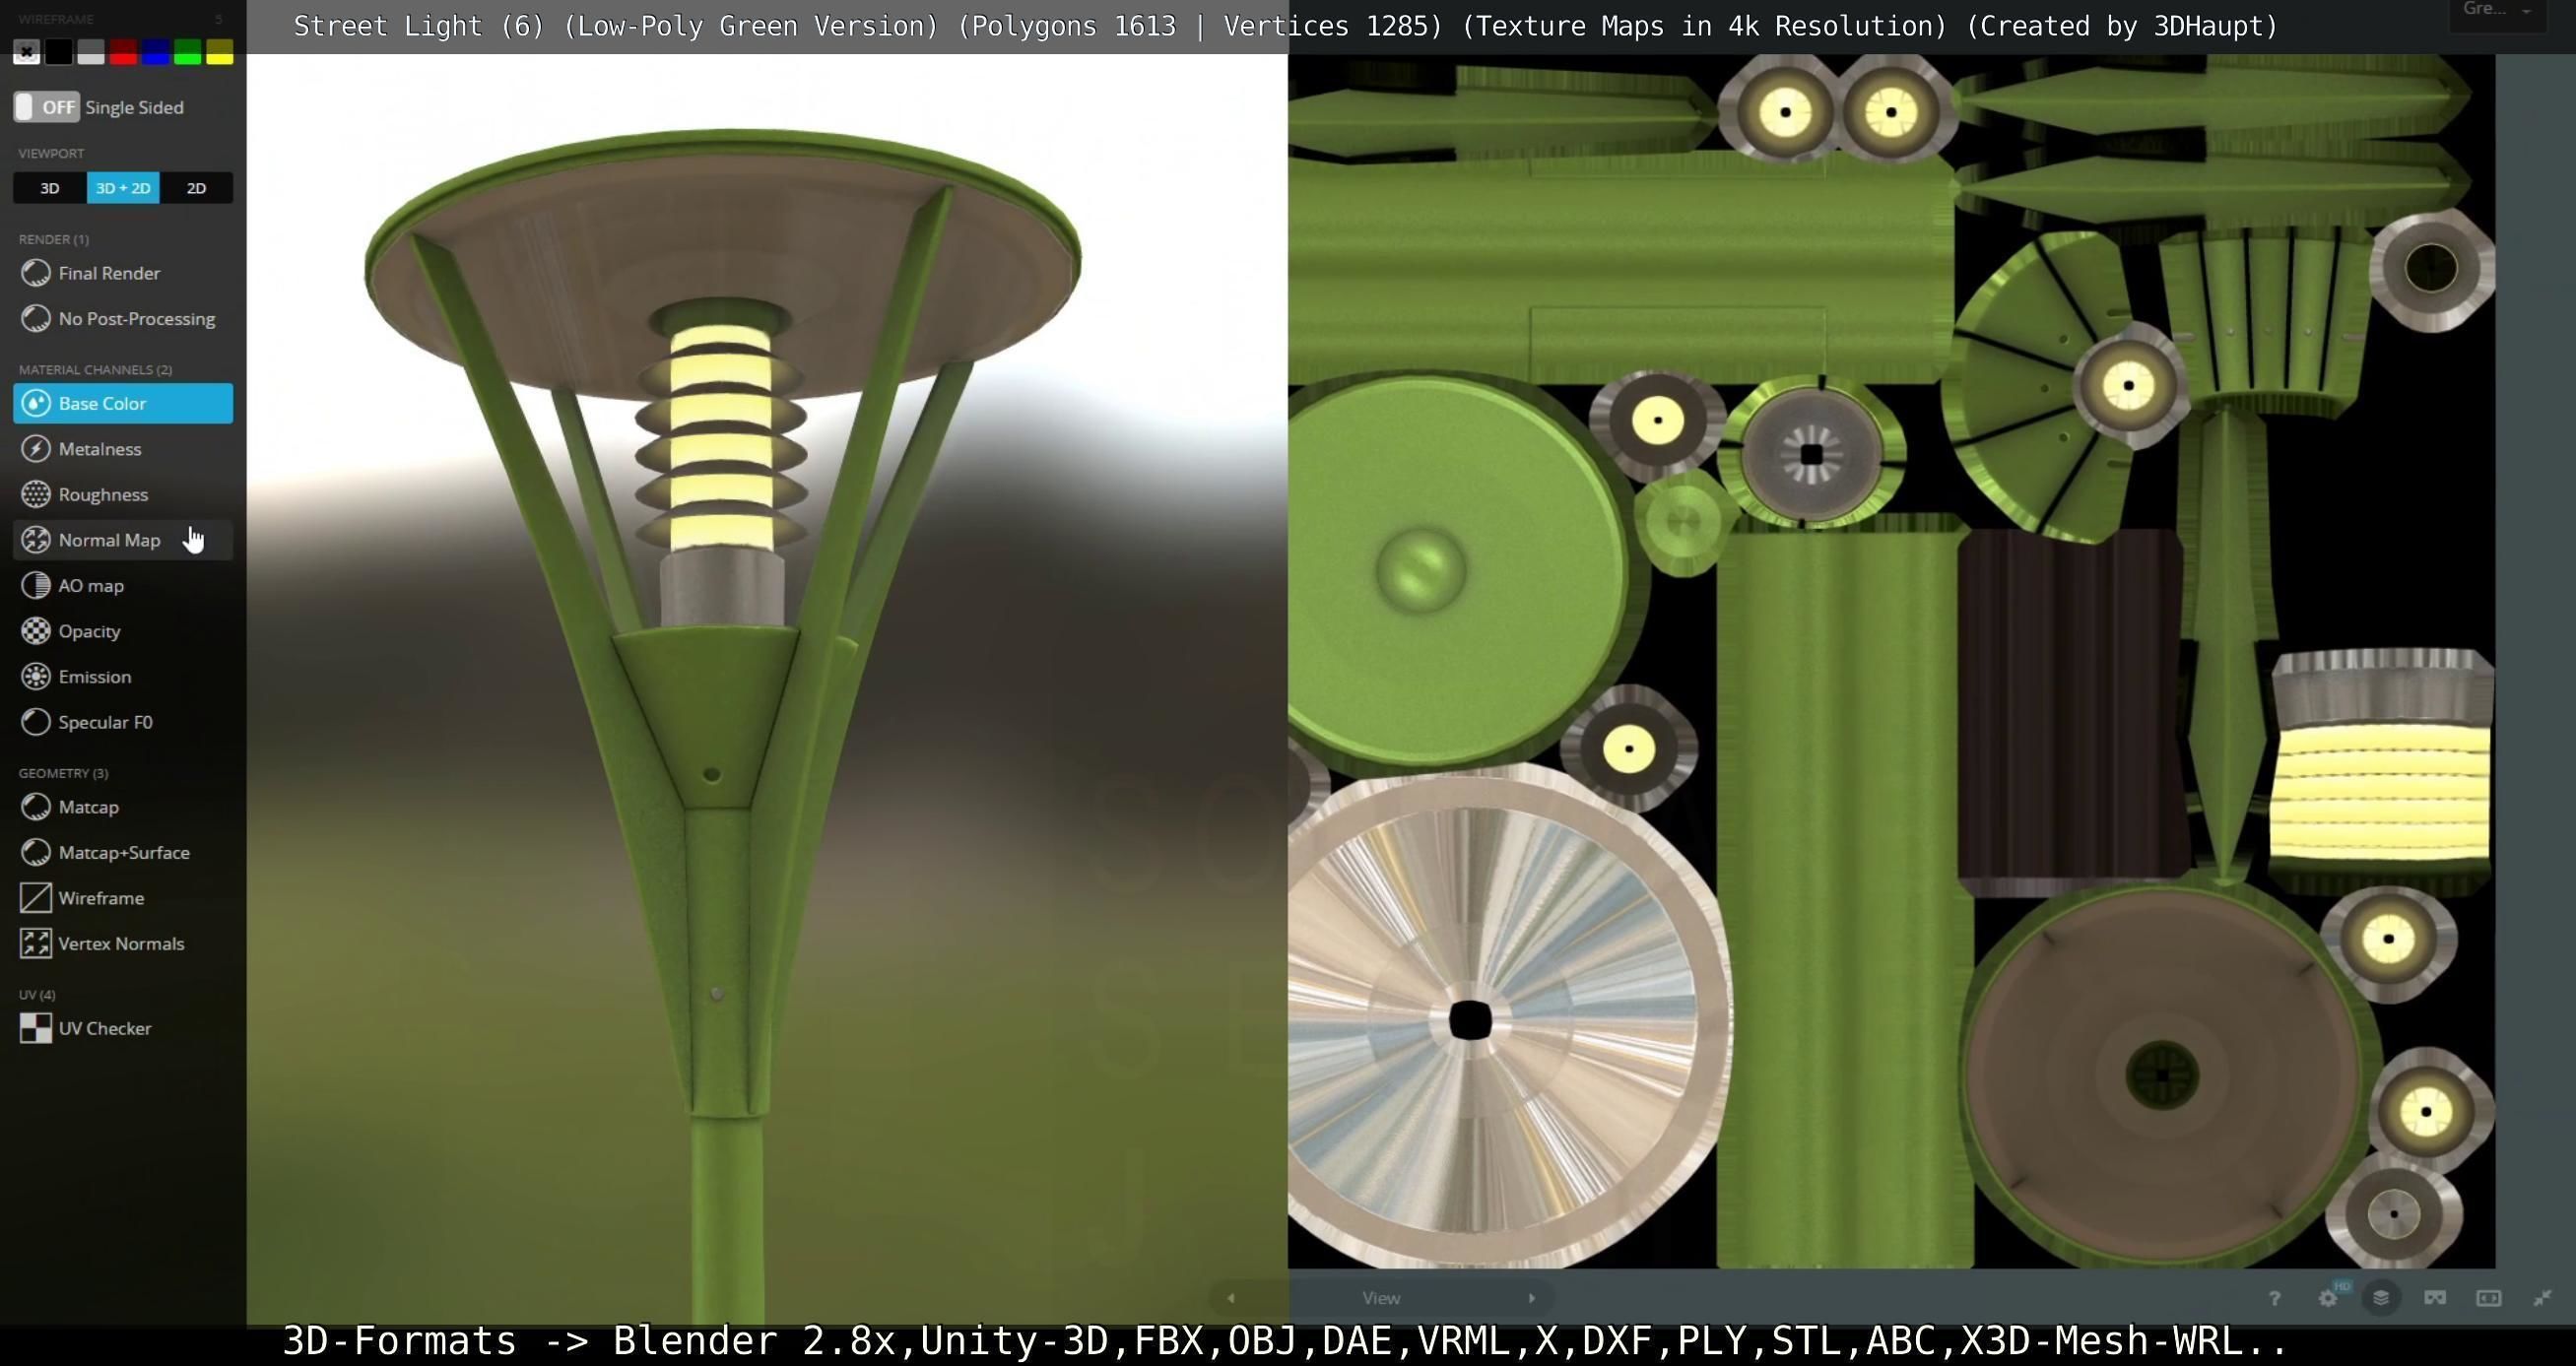Screen dimensions: 2576x1366
Task: Click the Matcap geometry icon
Action: [36, 807]
